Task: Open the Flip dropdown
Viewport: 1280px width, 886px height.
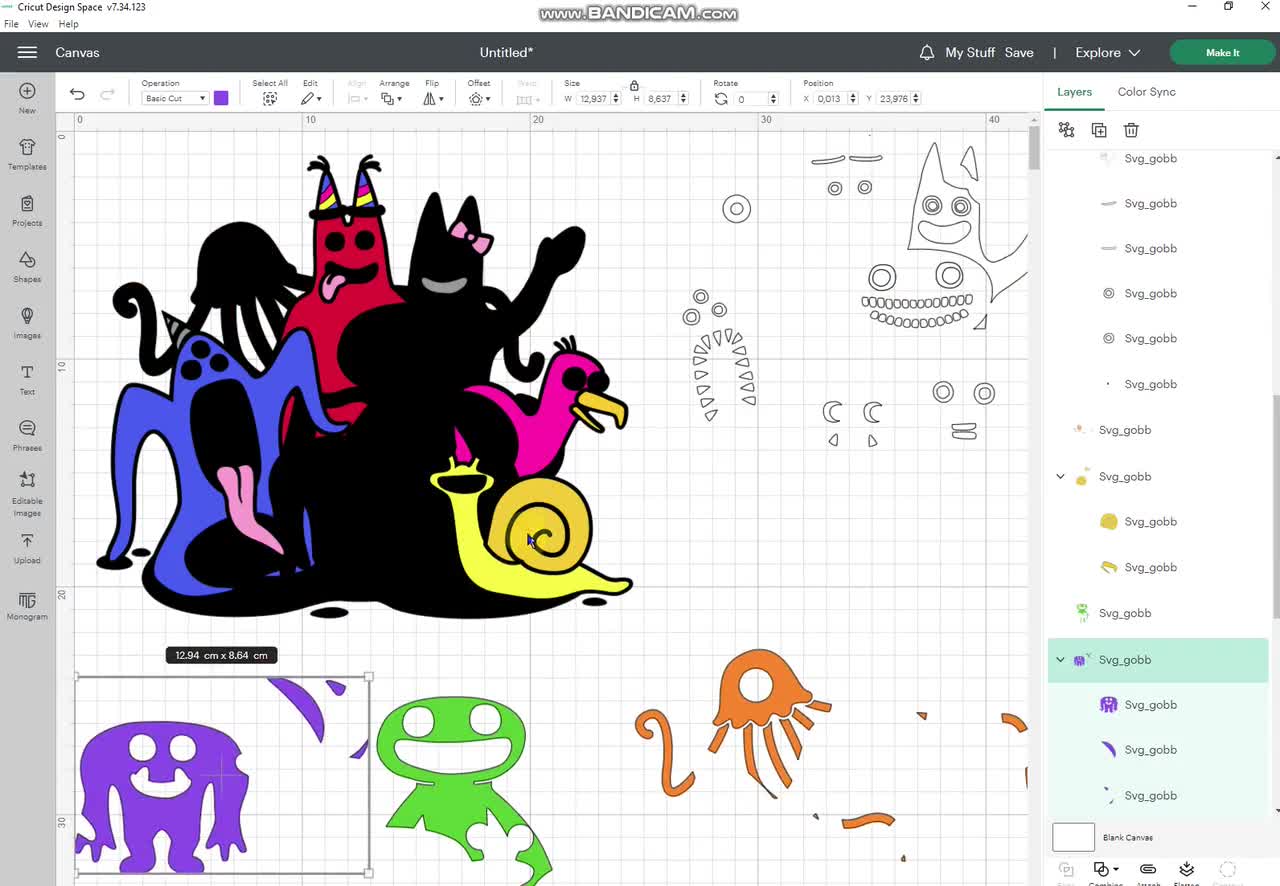Action: [433, 98]
